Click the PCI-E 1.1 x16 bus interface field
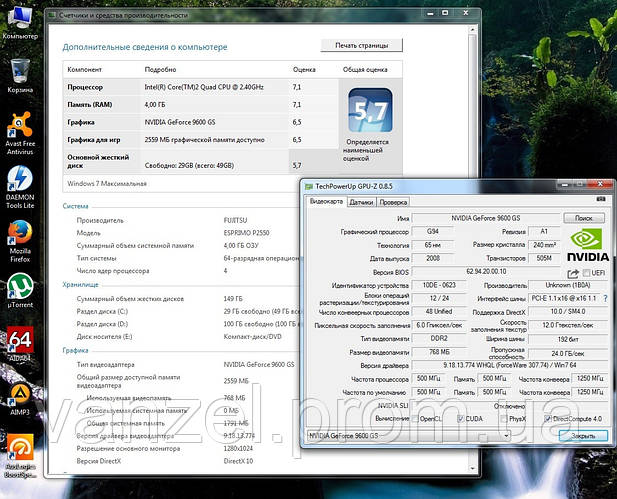The width and height of the screenshot is (617, 499). pos(564,298)
